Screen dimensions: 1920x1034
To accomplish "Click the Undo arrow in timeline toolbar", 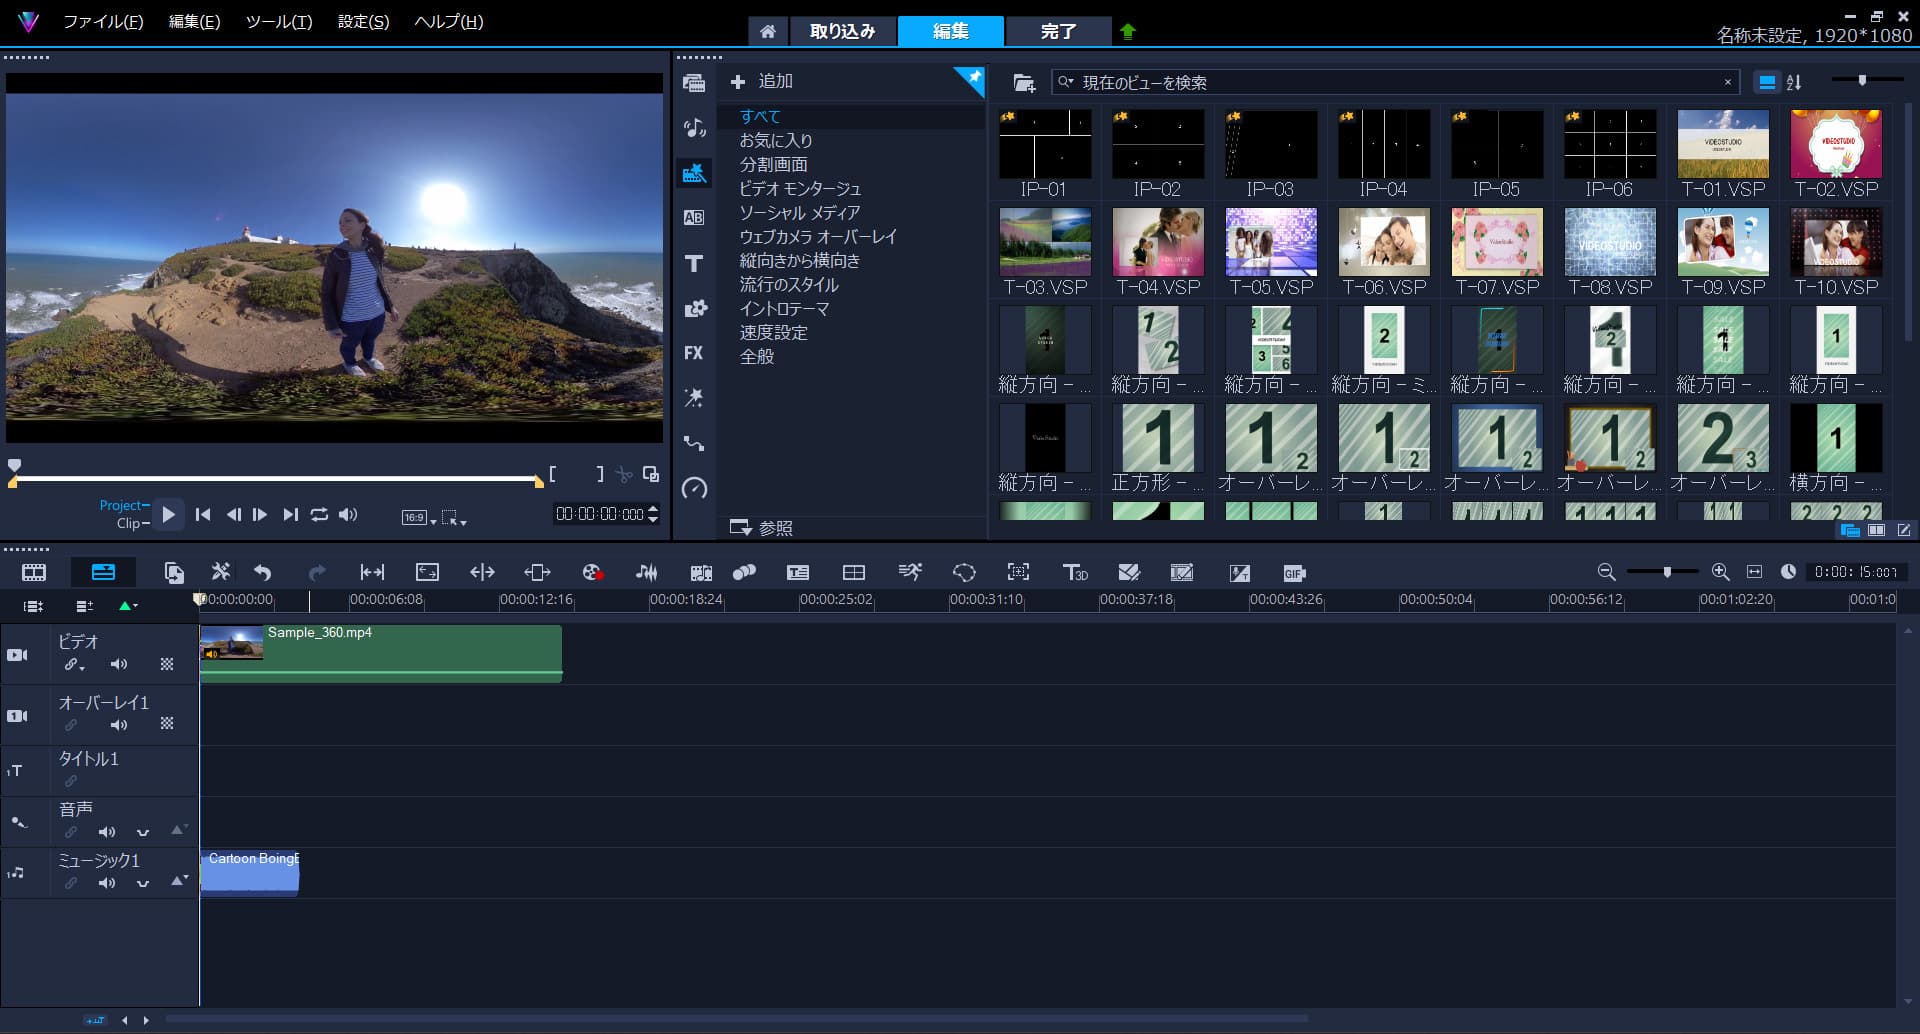I will click(x=262, y=572).
